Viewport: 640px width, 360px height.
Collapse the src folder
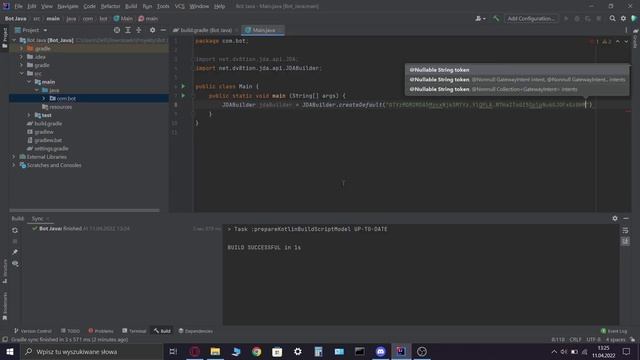[x=22, y=73]
